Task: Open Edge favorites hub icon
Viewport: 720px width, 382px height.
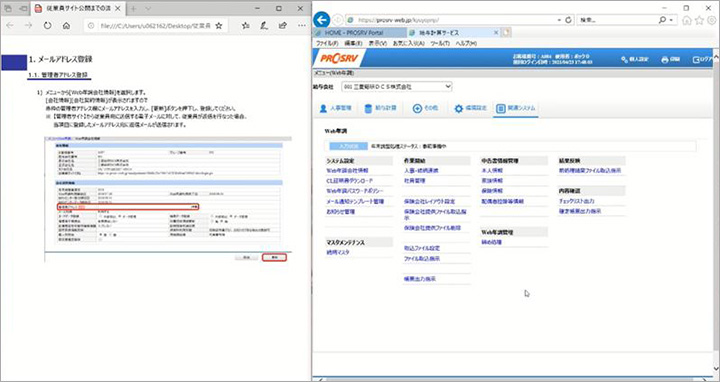Action: click(246, 26)
